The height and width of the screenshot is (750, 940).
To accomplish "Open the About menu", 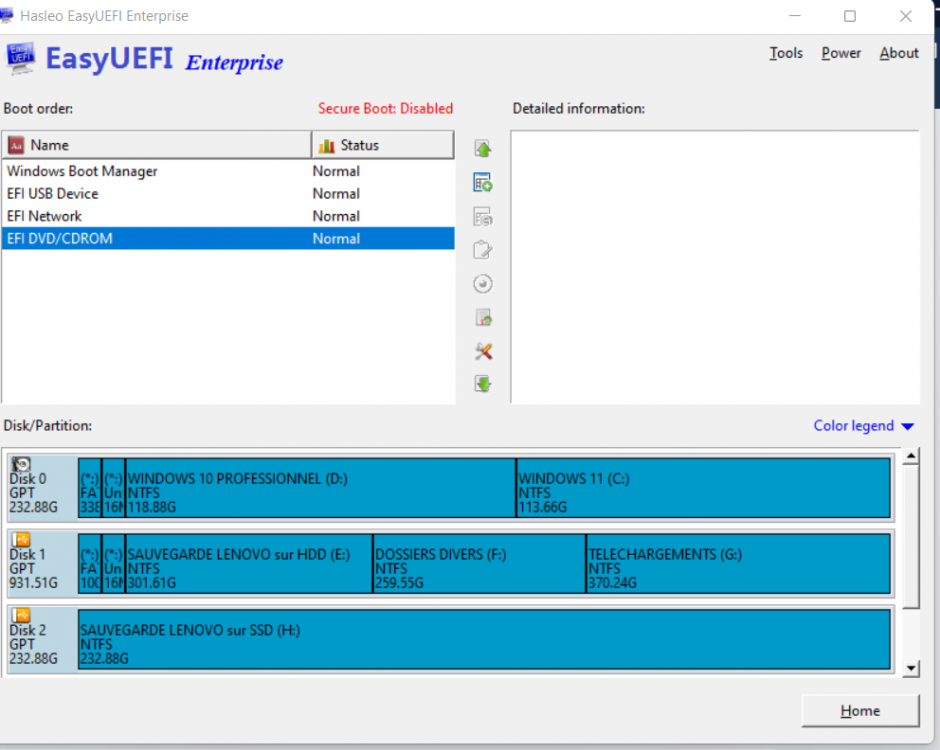I will pos(899,53).
